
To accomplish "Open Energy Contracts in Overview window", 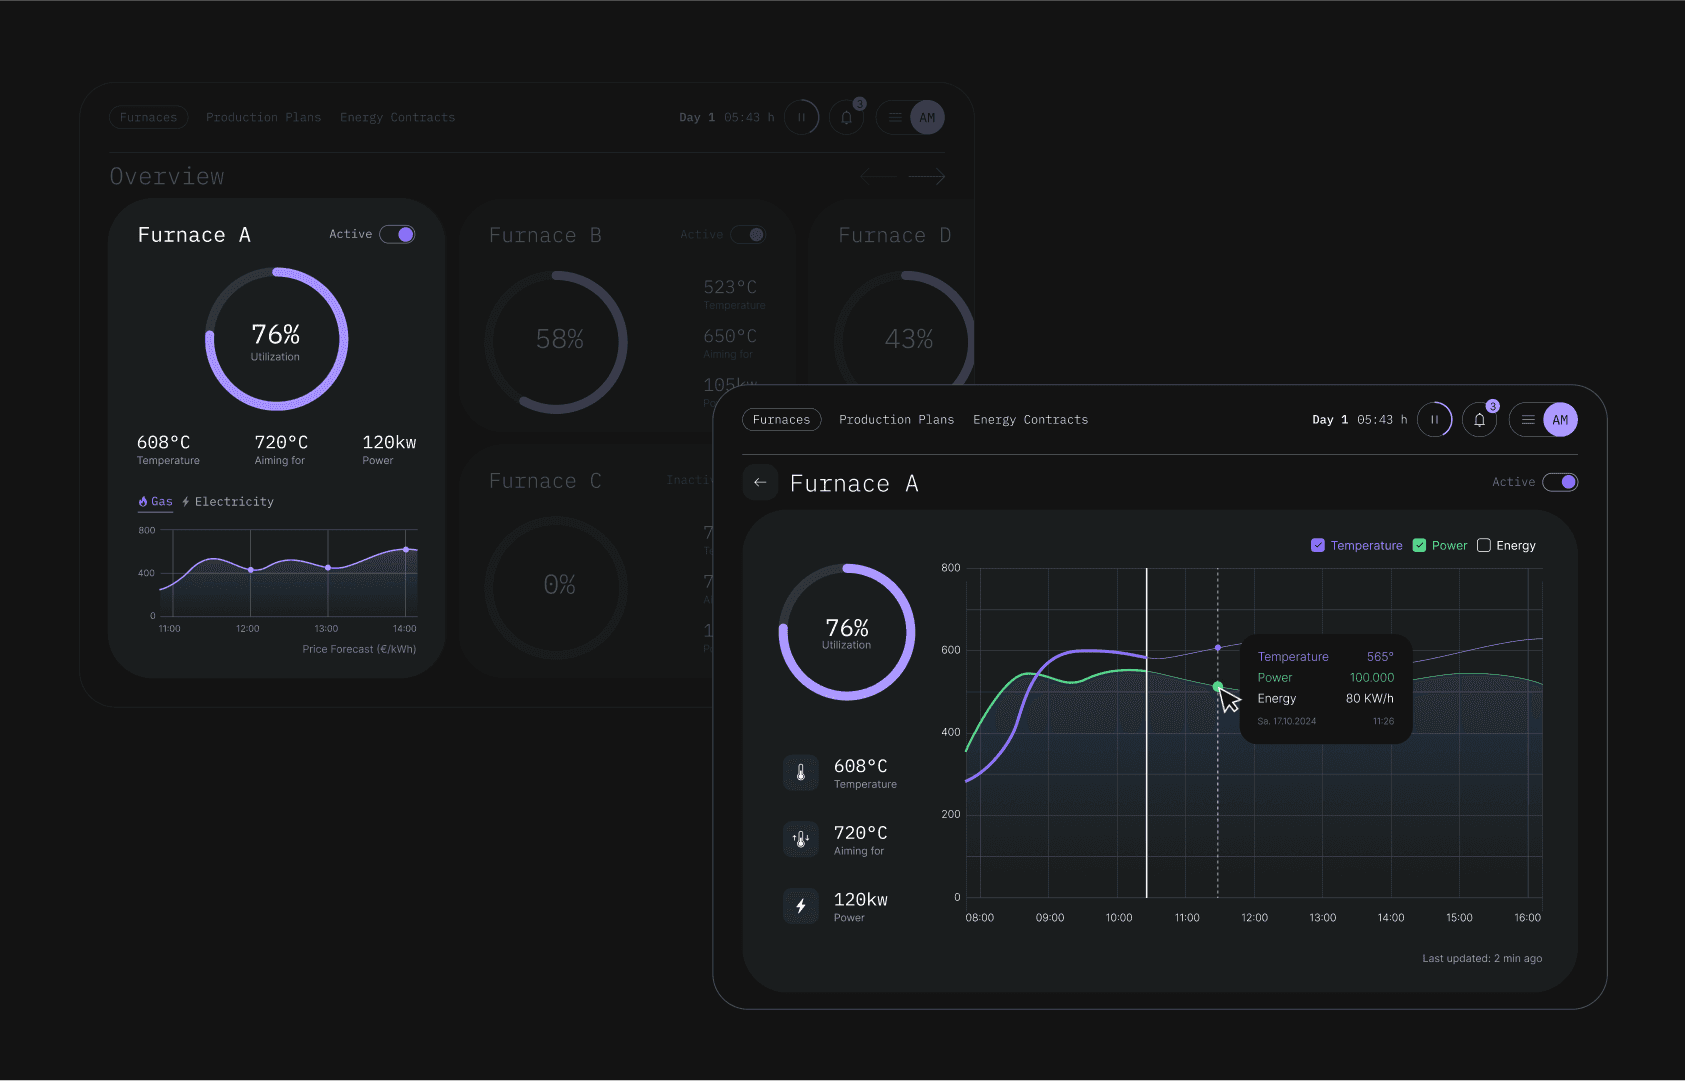I will 397,117.
